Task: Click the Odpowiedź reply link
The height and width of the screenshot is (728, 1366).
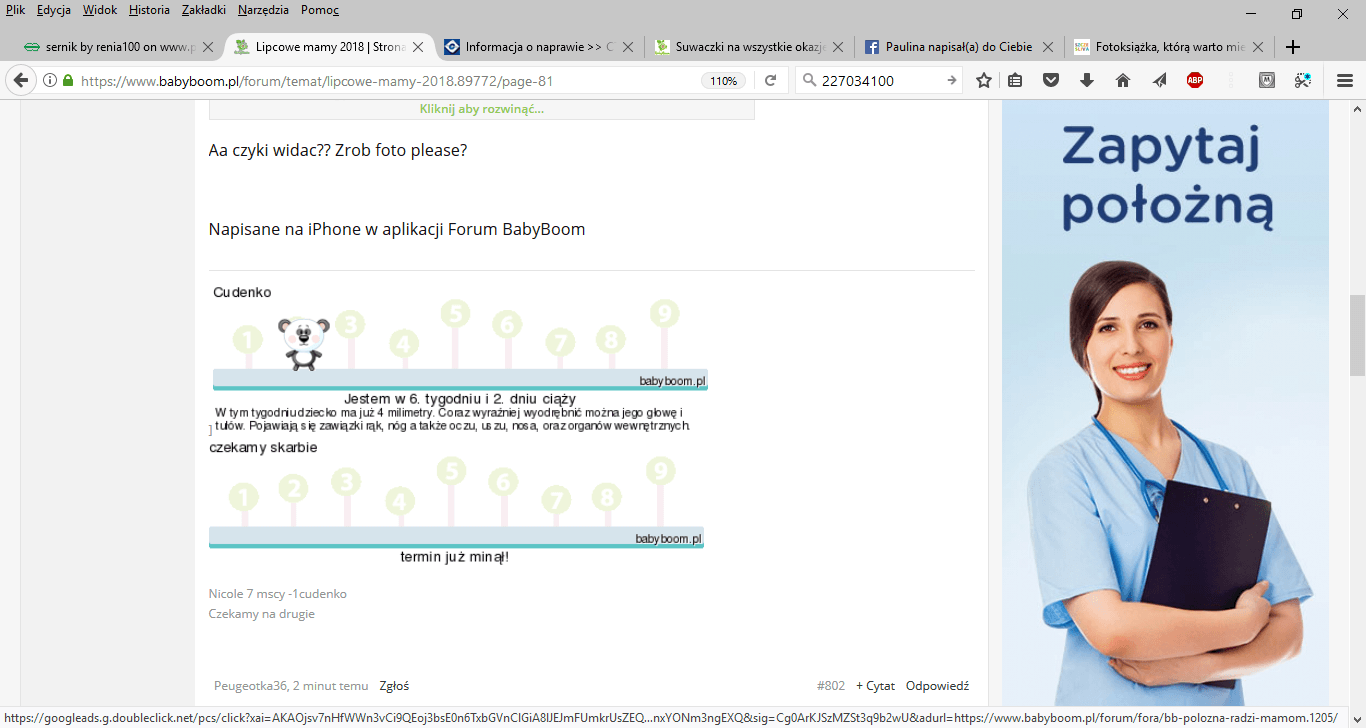Action: 937,686
